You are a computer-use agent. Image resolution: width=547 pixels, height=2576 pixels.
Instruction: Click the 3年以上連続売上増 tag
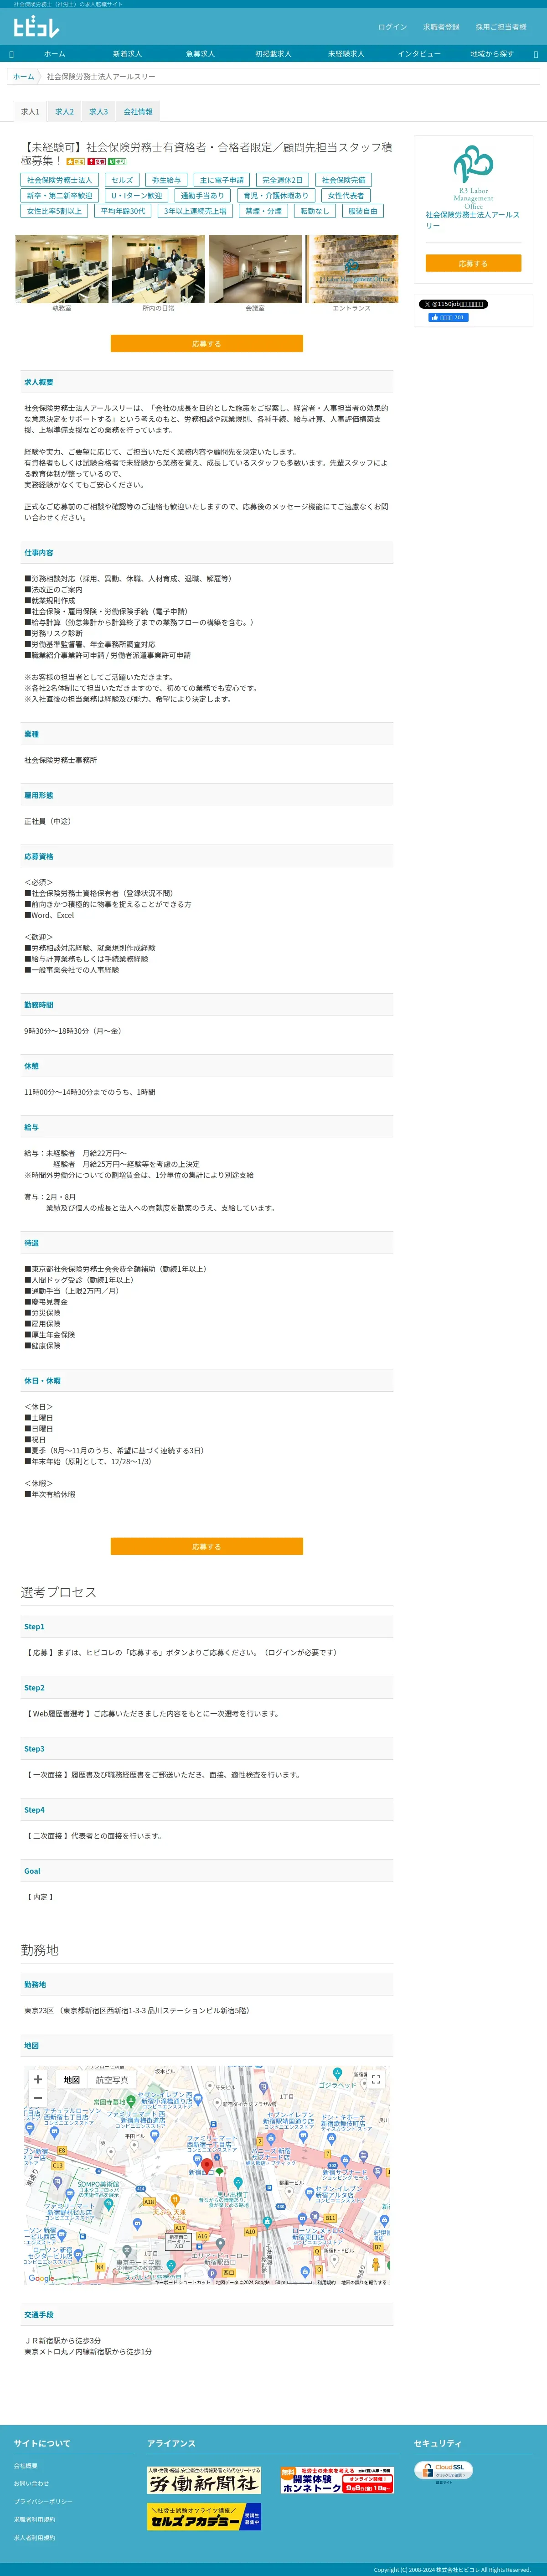195,211
